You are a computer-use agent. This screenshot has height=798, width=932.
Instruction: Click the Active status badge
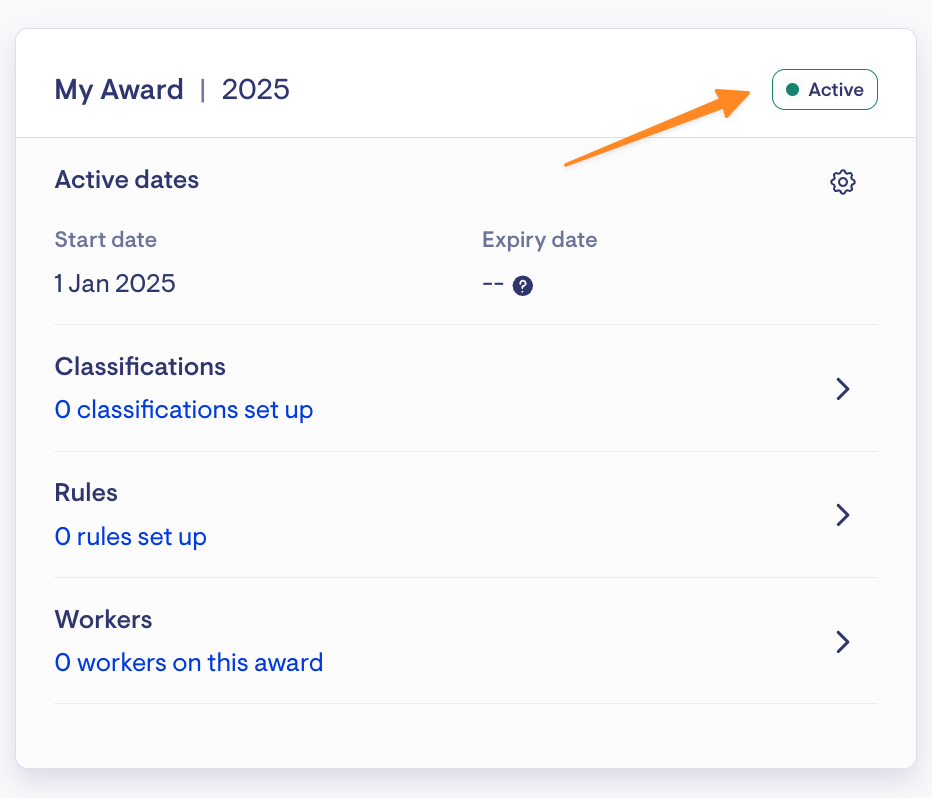pyautogui.click(x=824, y=90)
